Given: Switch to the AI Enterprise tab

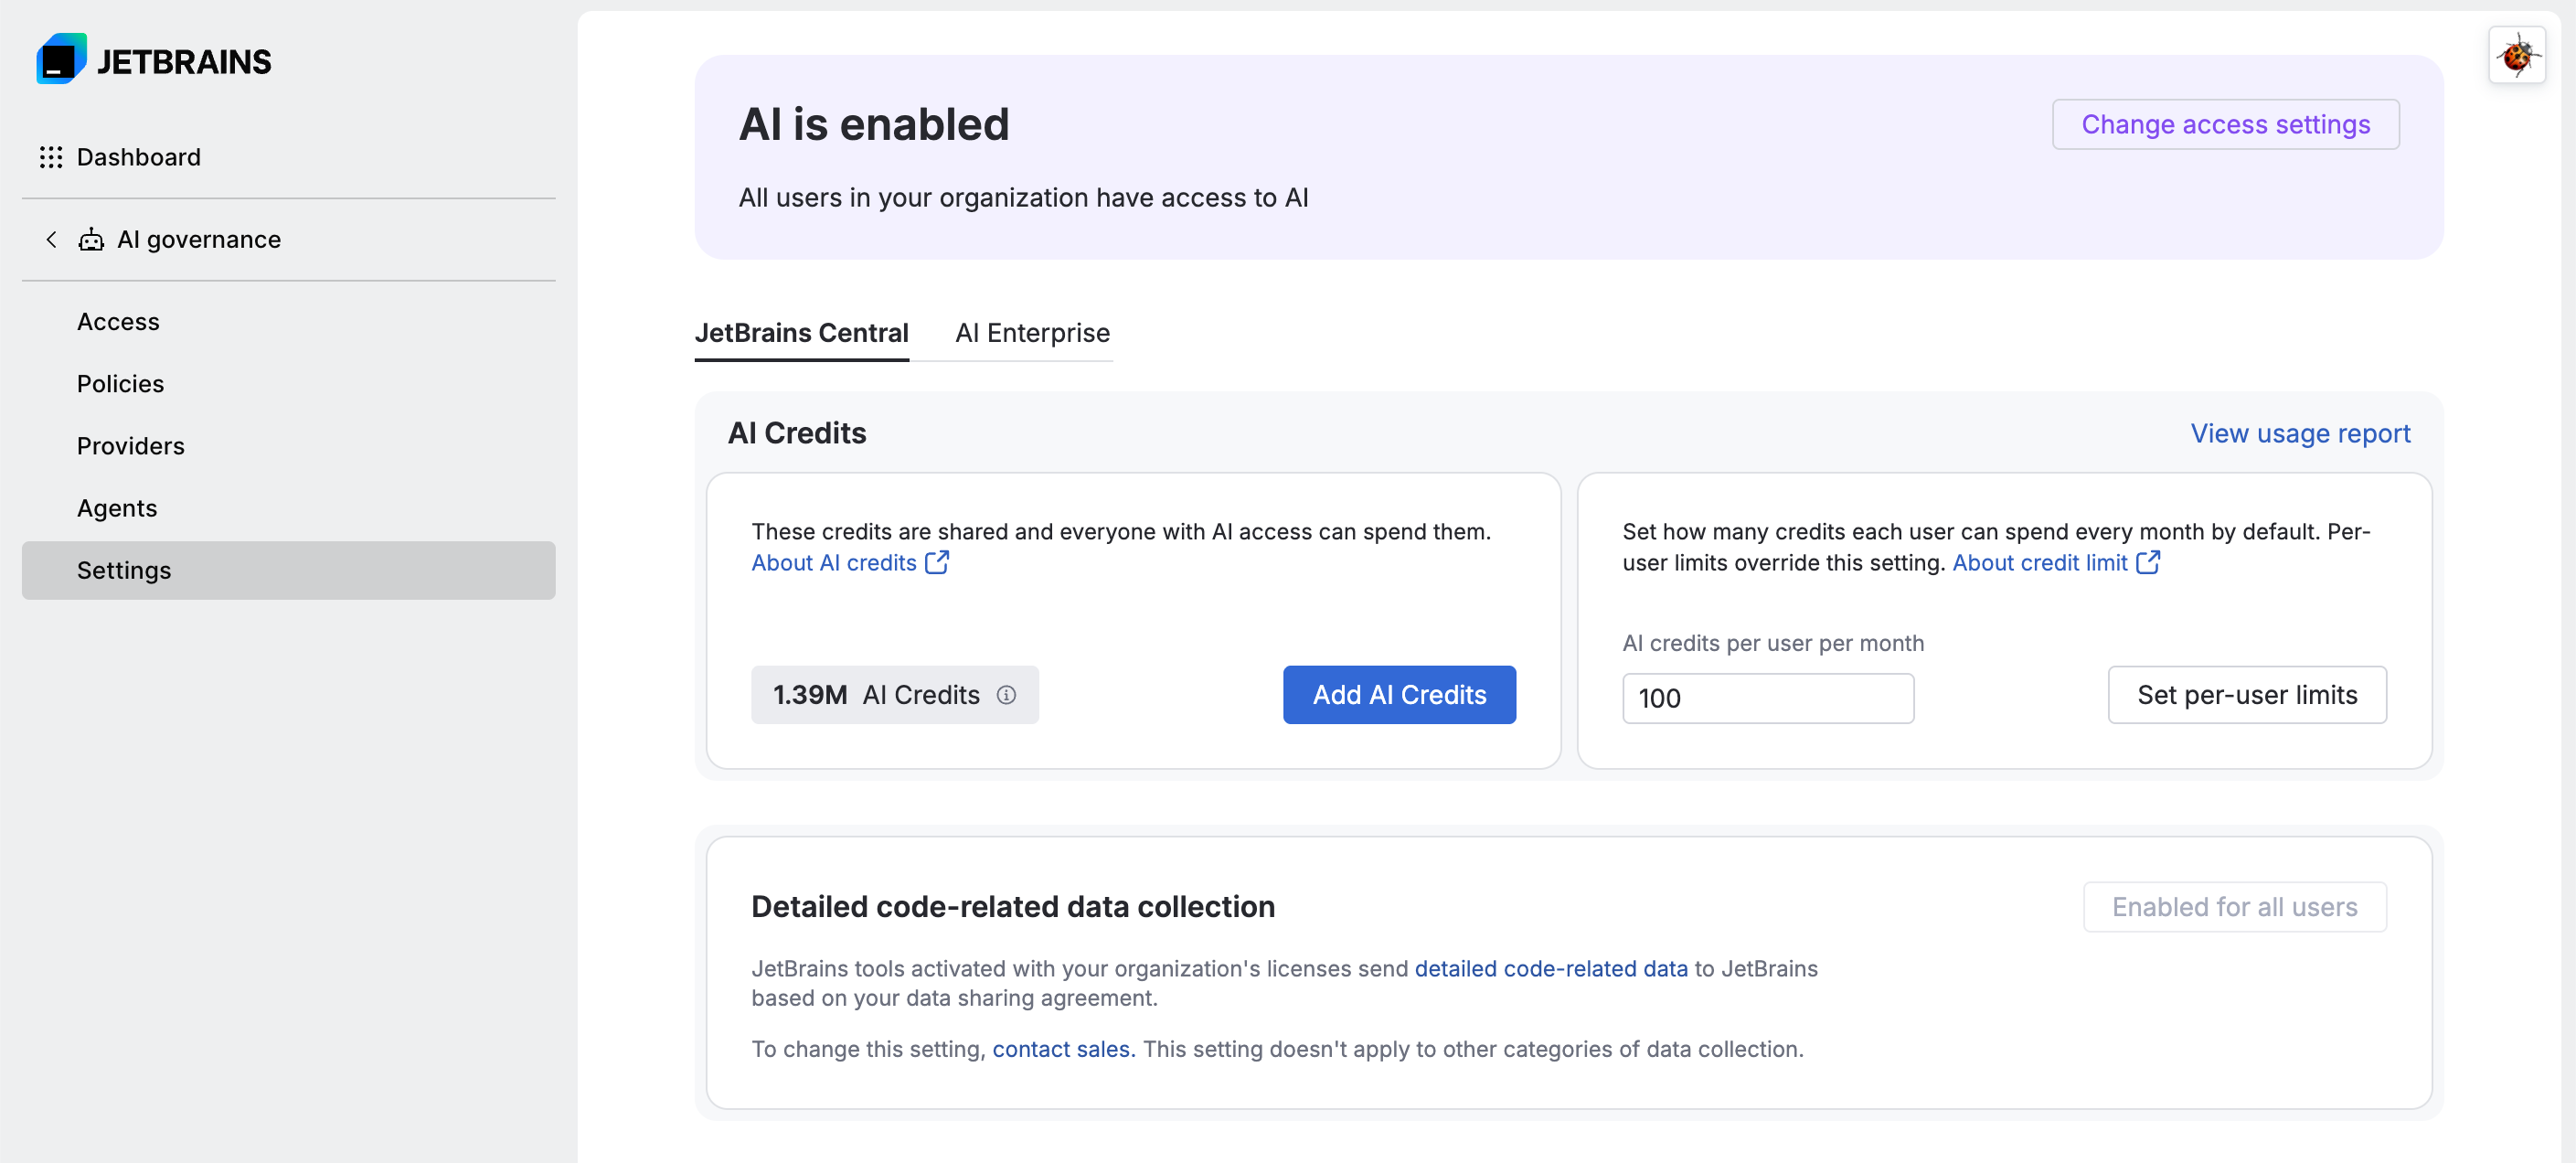Looking at the screenshot, I should pyautogui.click(x=1032, y=333).
